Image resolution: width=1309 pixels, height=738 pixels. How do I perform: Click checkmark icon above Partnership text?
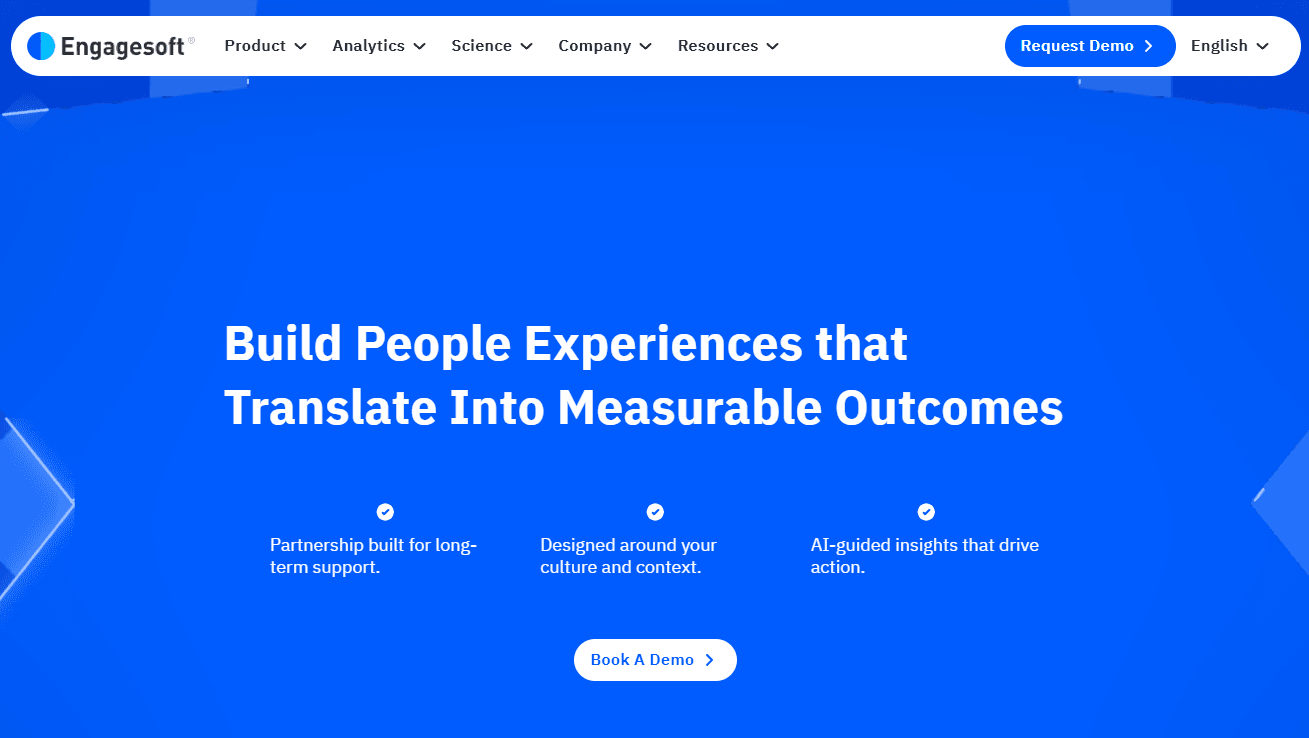(385, 512)
